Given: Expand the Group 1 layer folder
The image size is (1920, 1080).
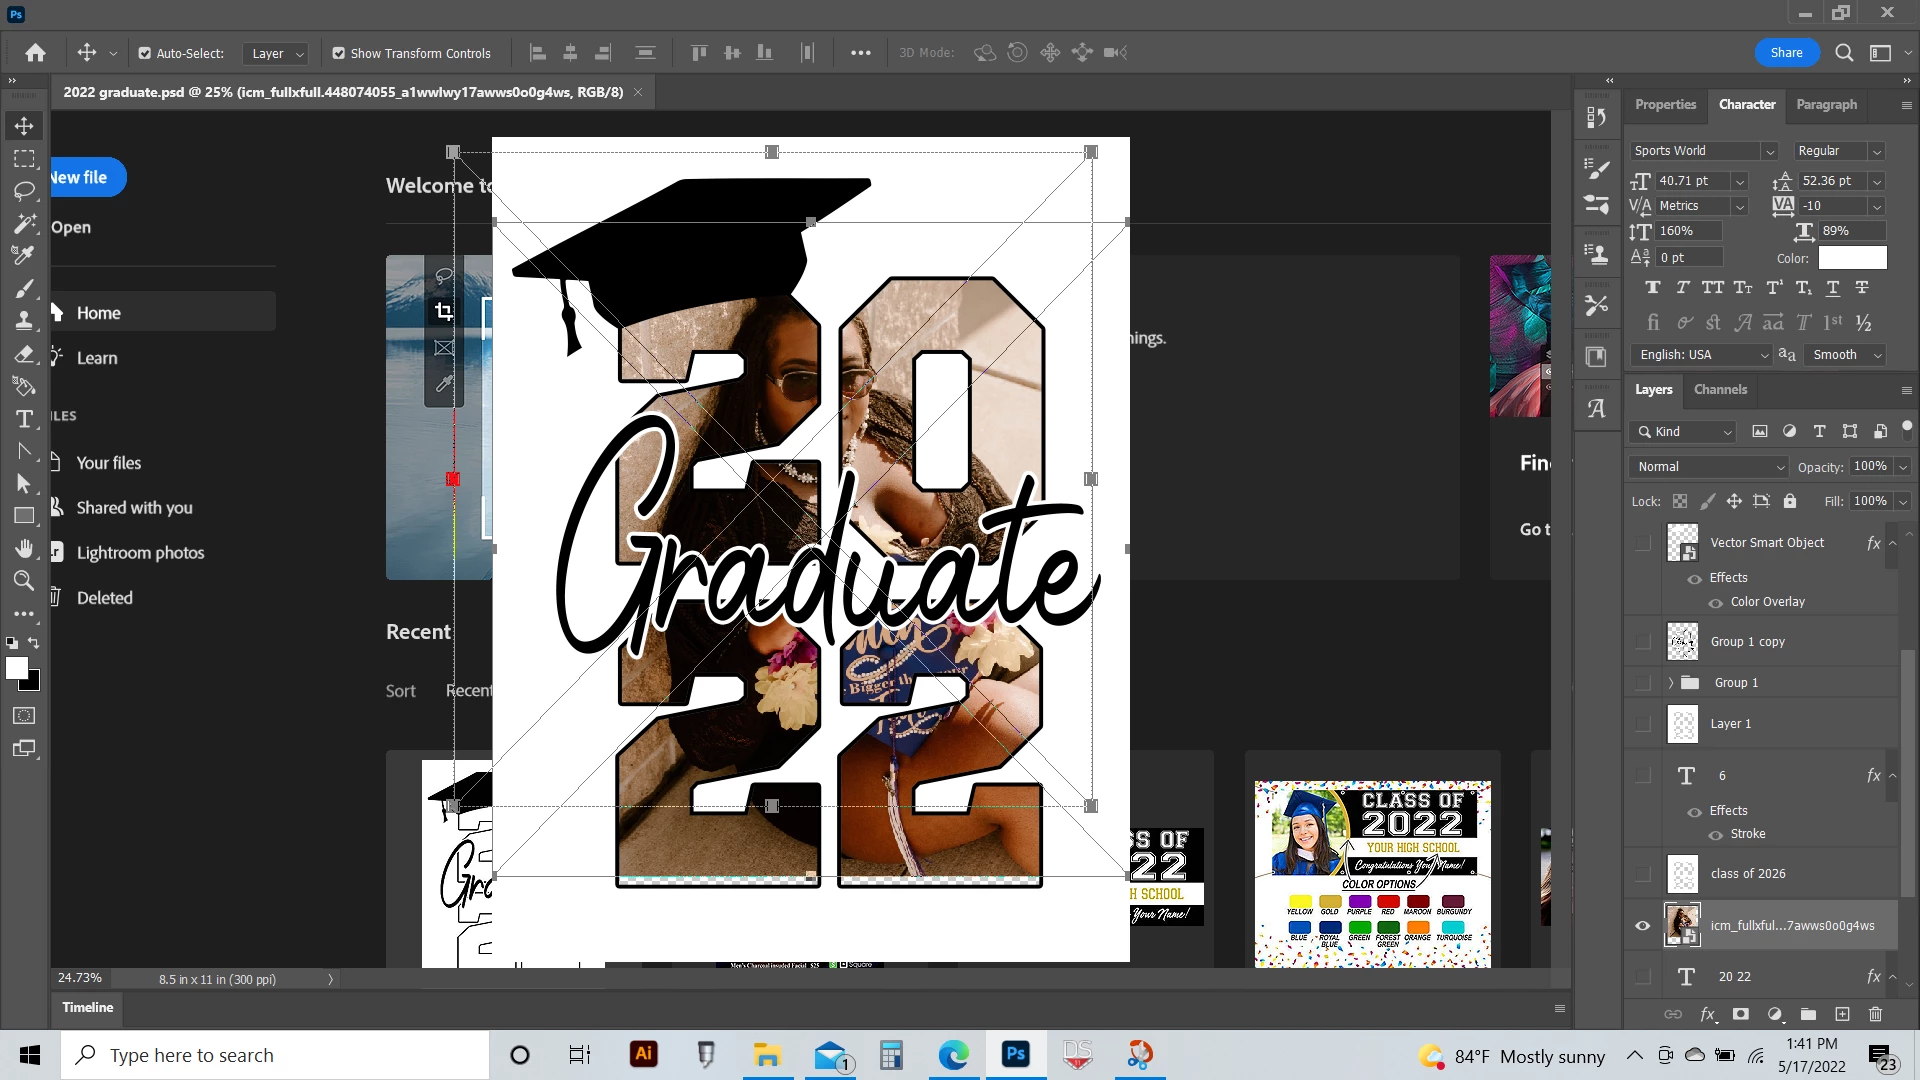Looking at the screenshot, I should (x=1670, y=683).
